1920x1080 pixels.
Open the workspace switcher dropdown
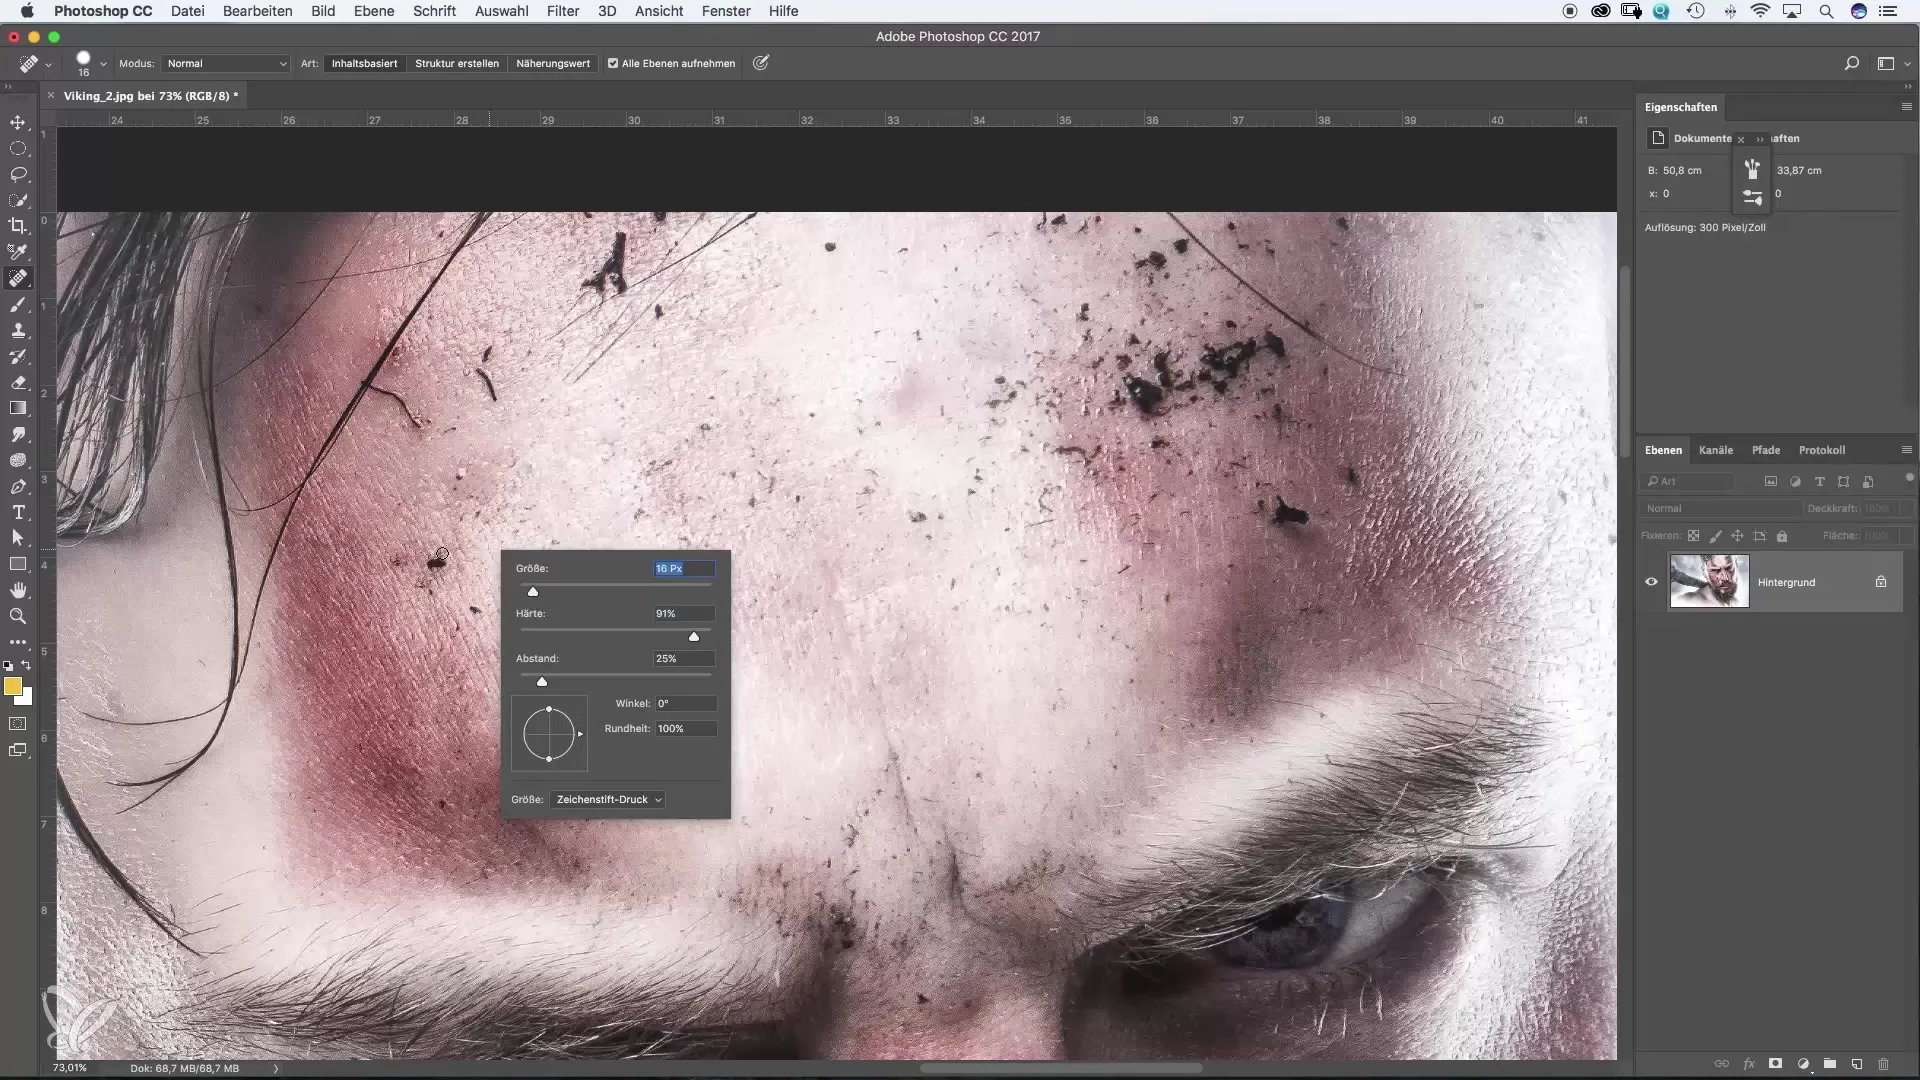tap(1892, 63)
